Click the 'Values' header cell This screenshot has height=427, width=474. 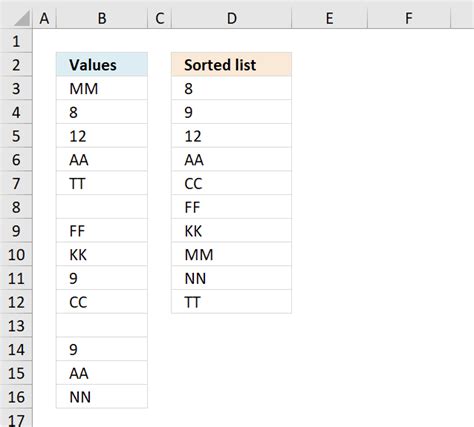102,65
